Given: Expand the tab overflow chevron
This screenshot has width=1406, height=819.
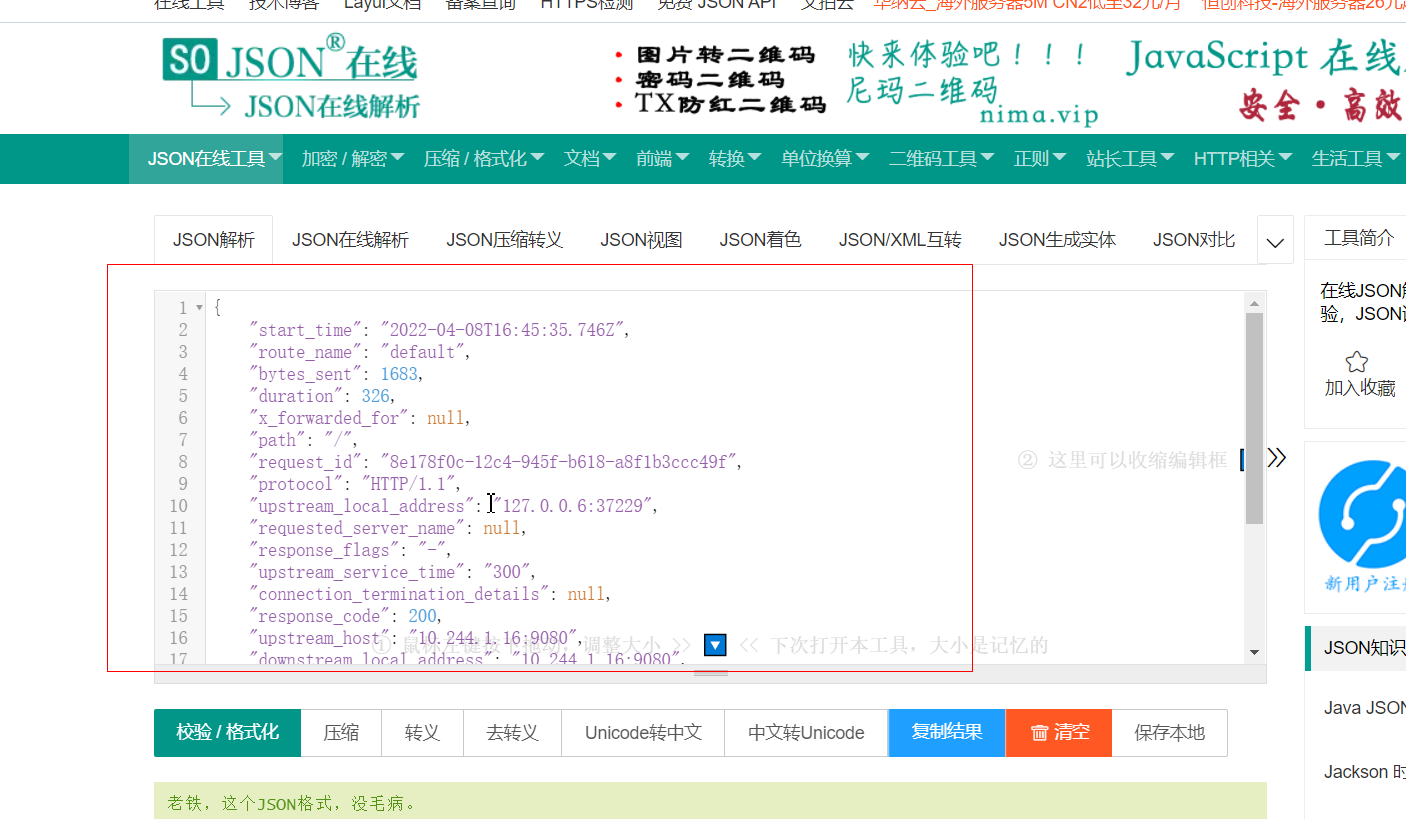Looking at the screenshot, I should (x=1275, y=242).
